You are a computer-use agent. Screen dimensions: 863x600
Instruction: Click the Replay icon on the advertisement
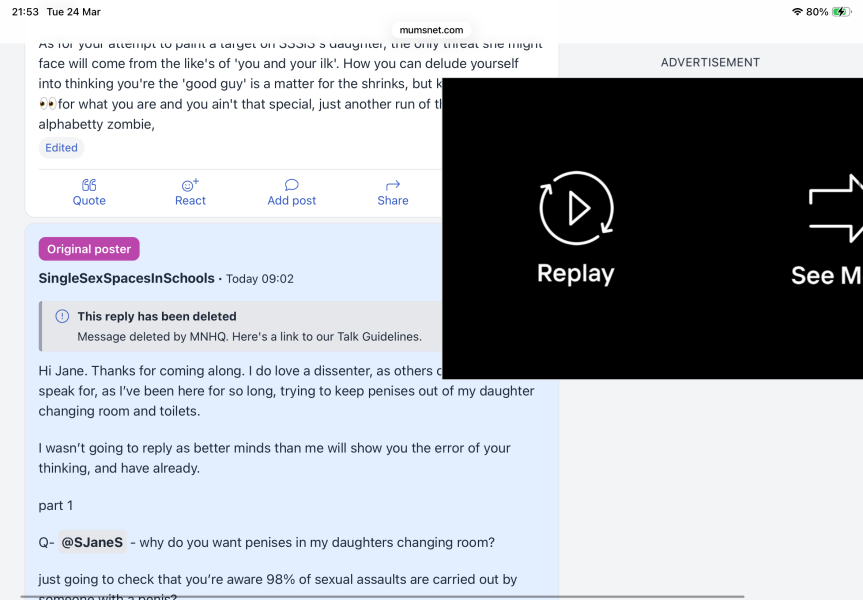pos(576,209)
